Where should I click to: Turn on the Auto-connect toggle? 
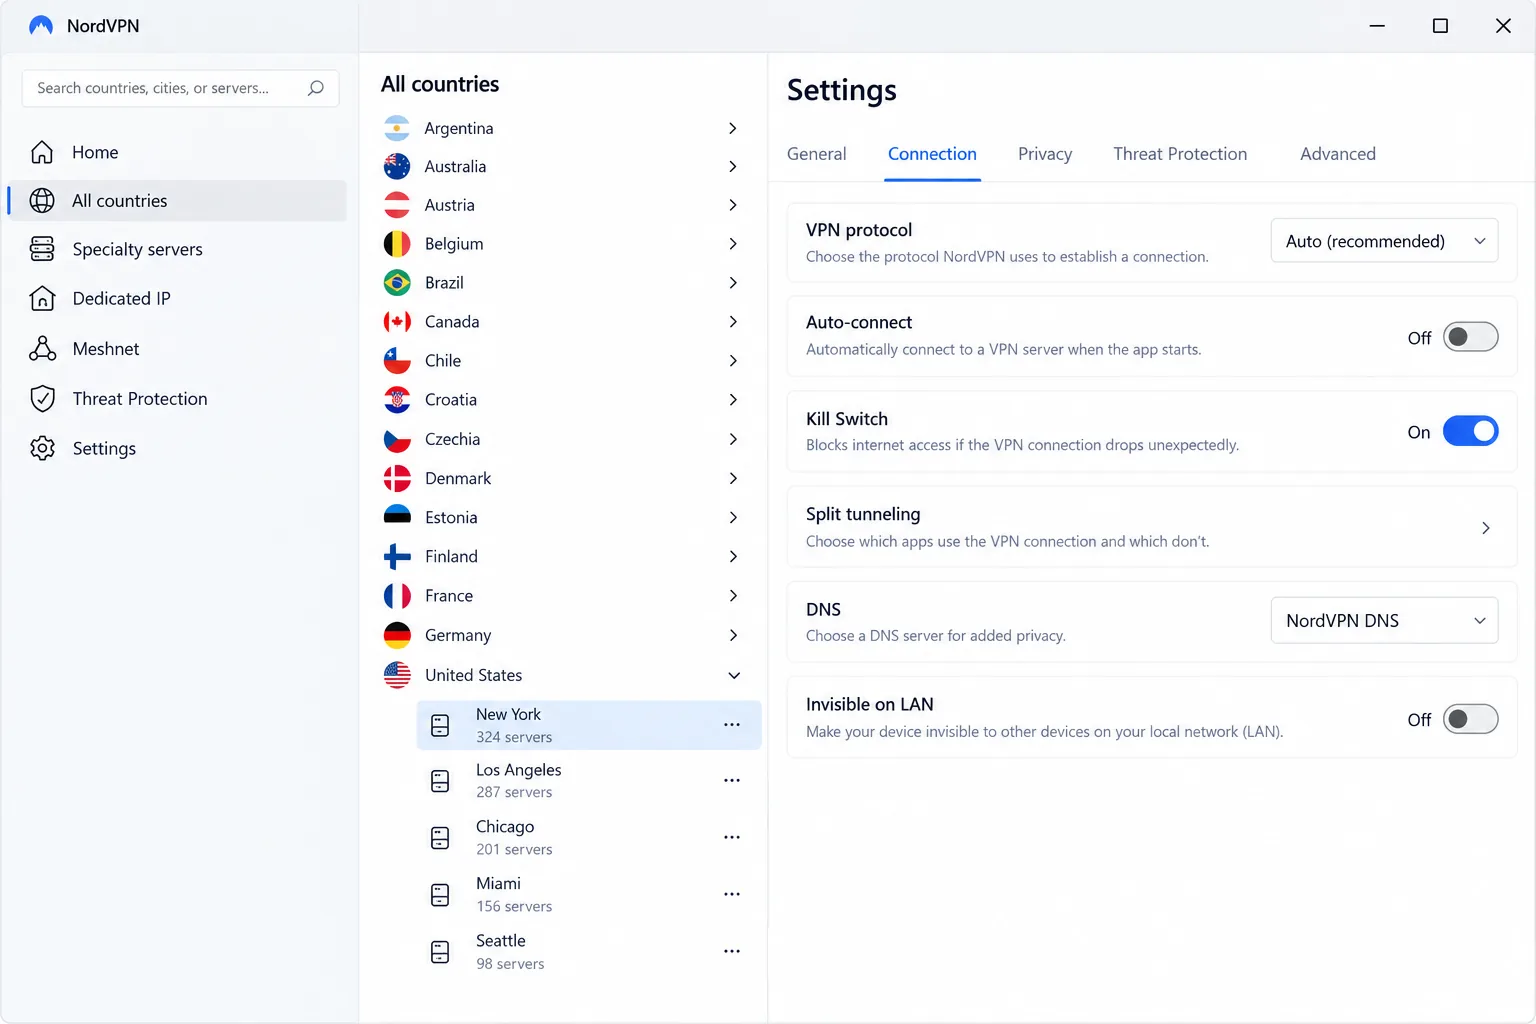pos(1470,337)
